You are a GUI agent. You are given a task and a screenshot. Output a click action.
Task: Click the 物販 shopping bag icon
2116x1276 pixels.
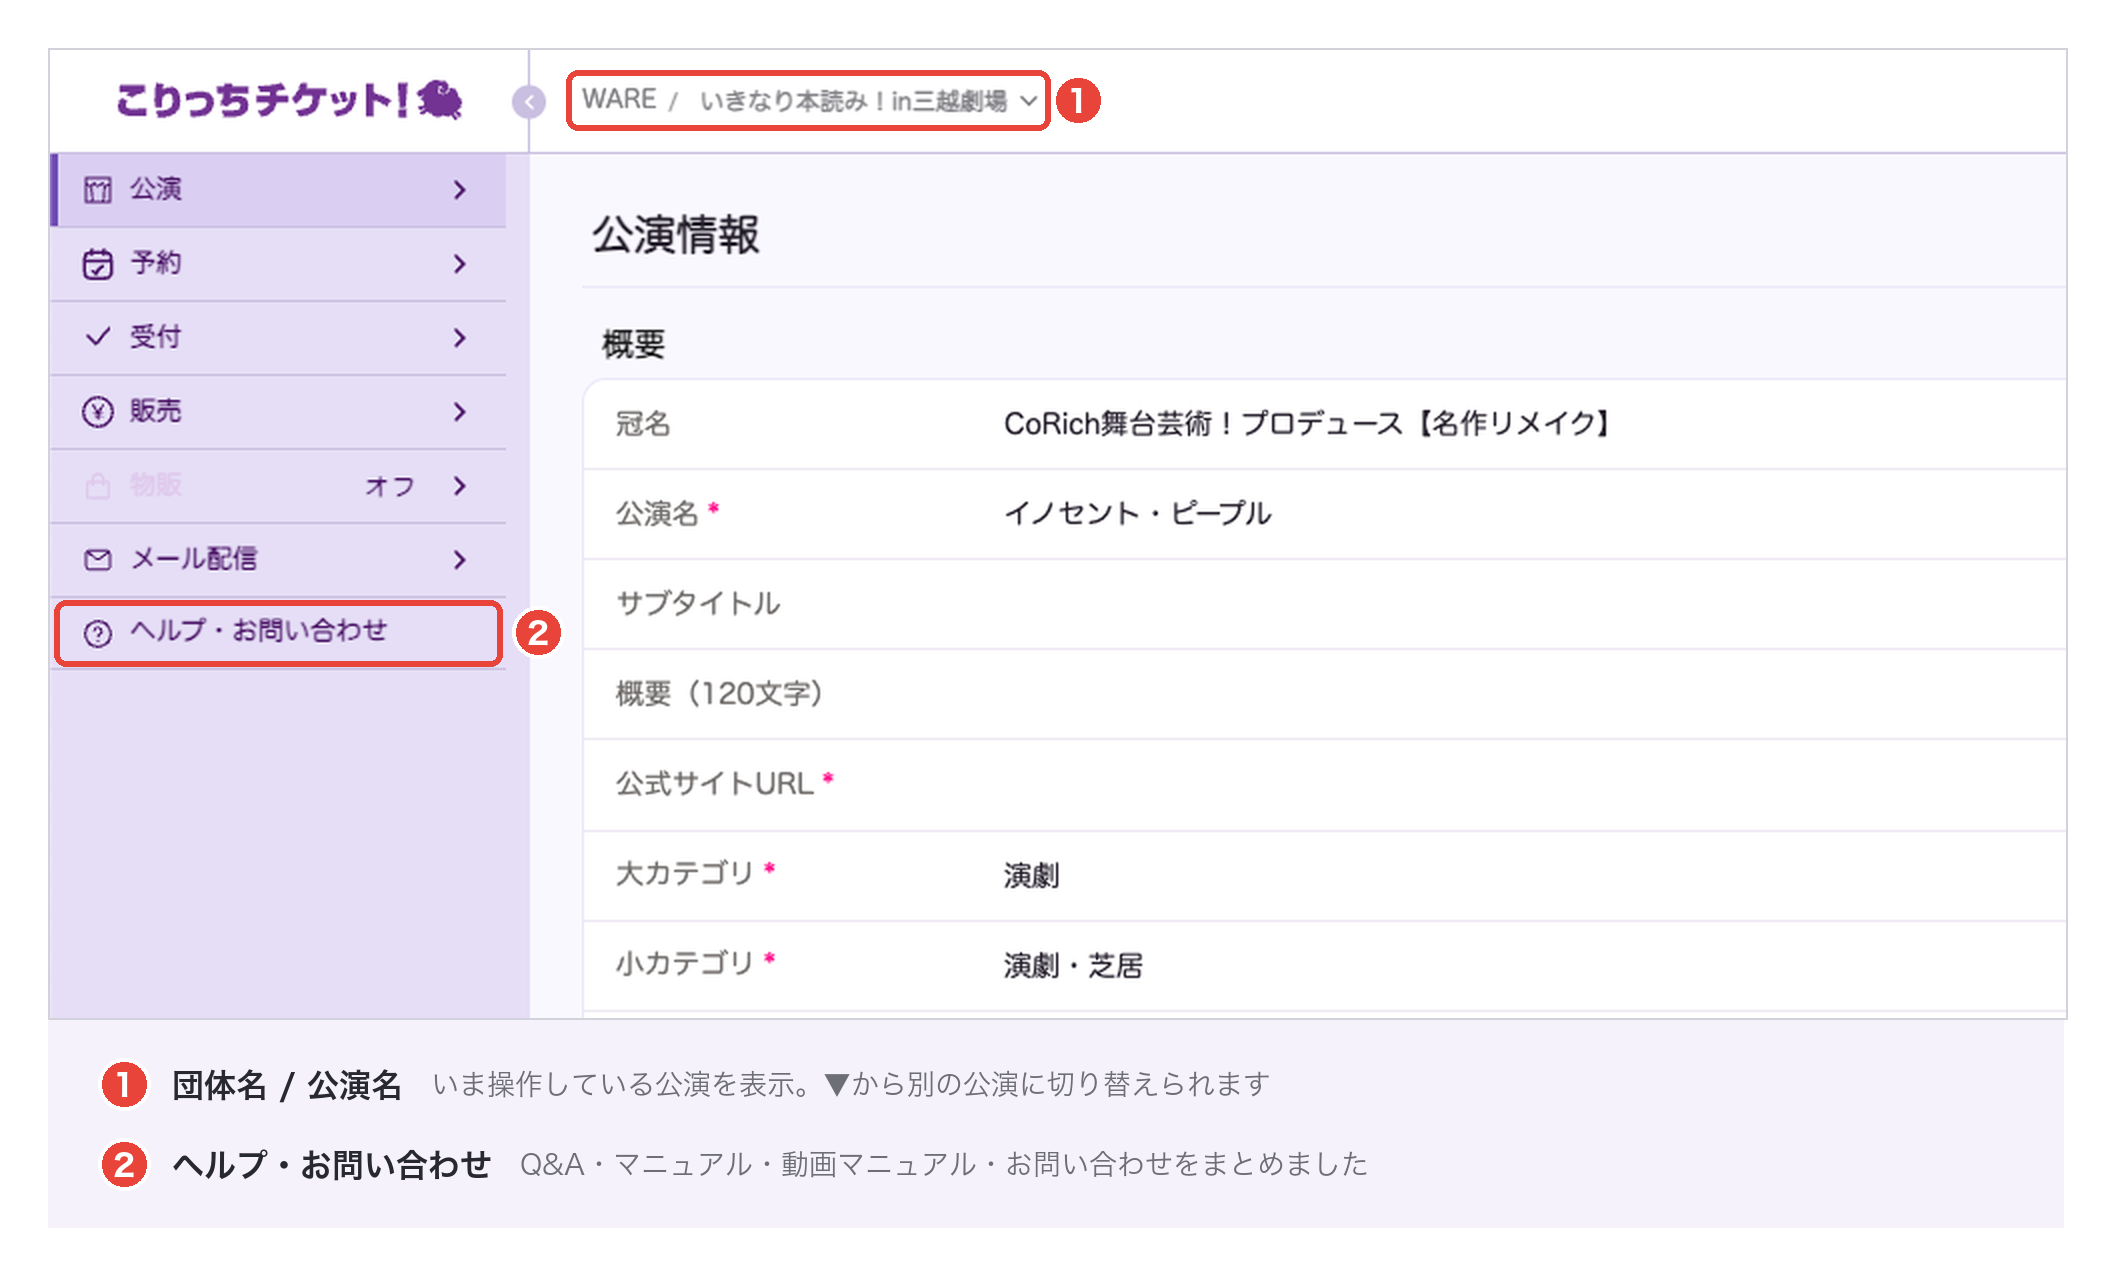point(97,485)
